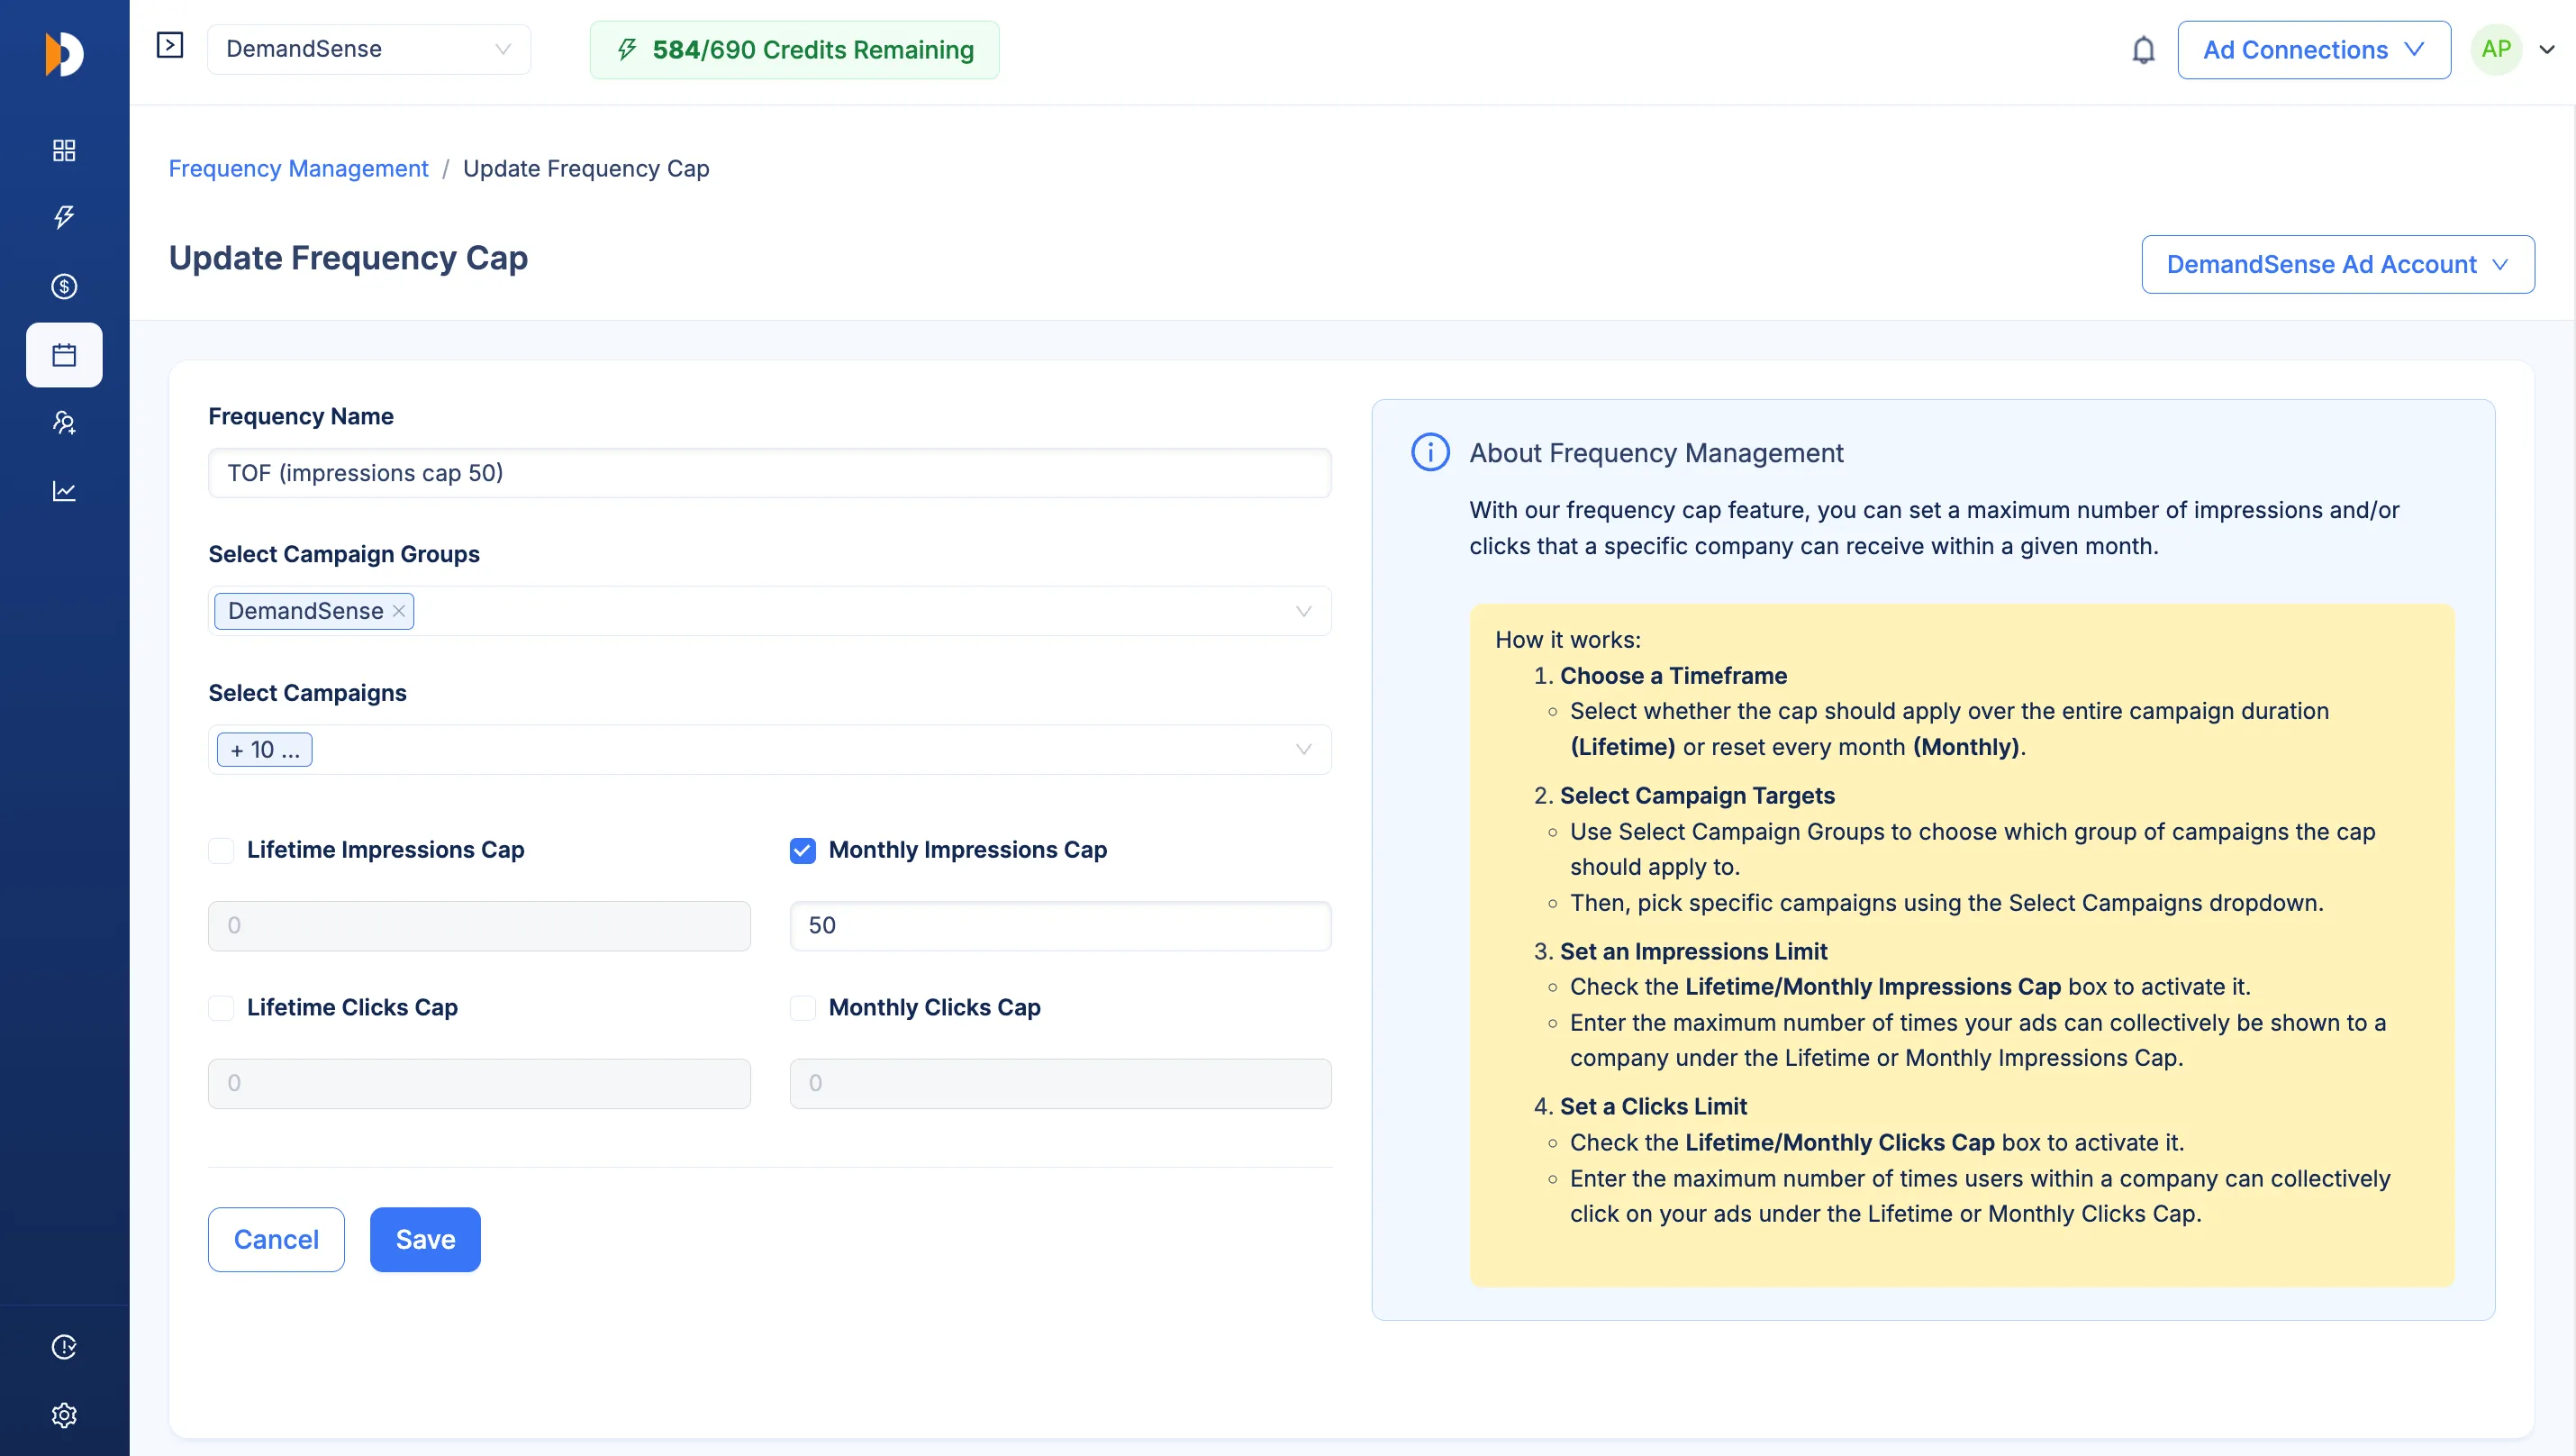Enable the Monthly Clicks Cap checkbox

[802, 1008]
